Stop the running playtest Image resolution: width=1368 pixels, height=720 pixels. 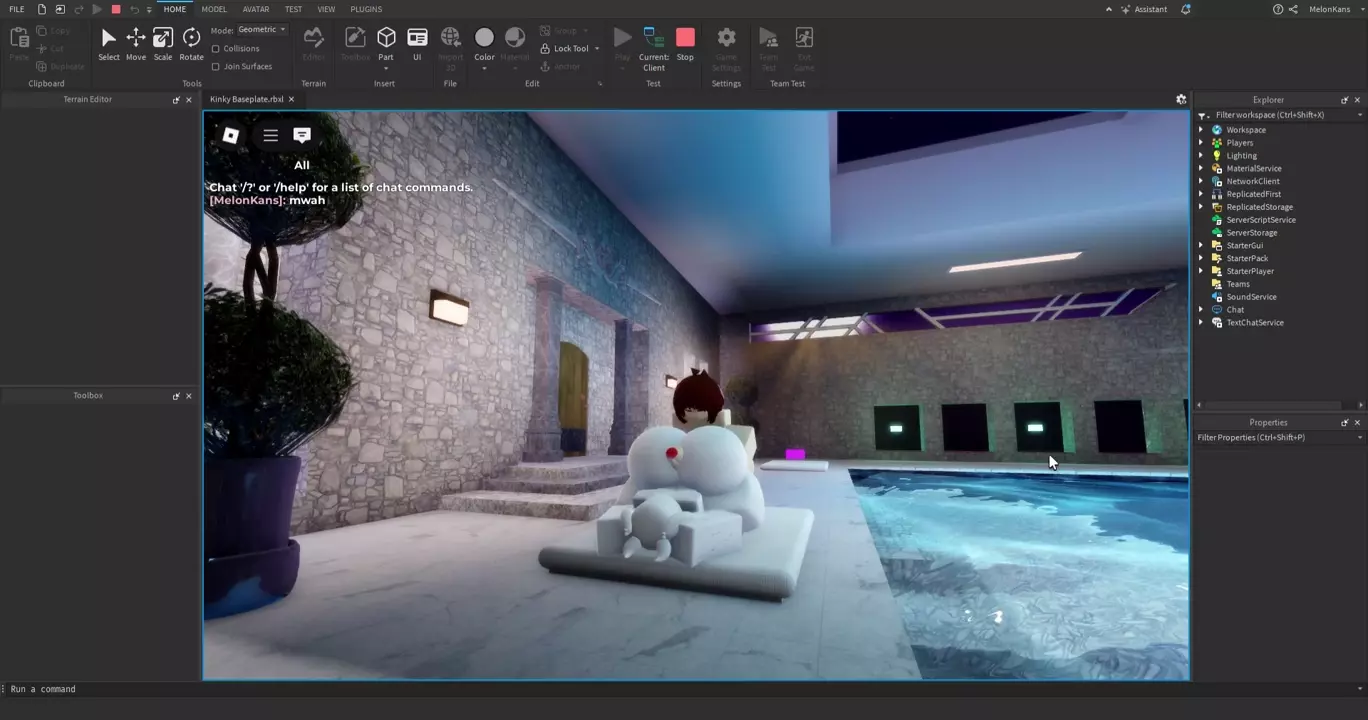click(x=685, y=44)
